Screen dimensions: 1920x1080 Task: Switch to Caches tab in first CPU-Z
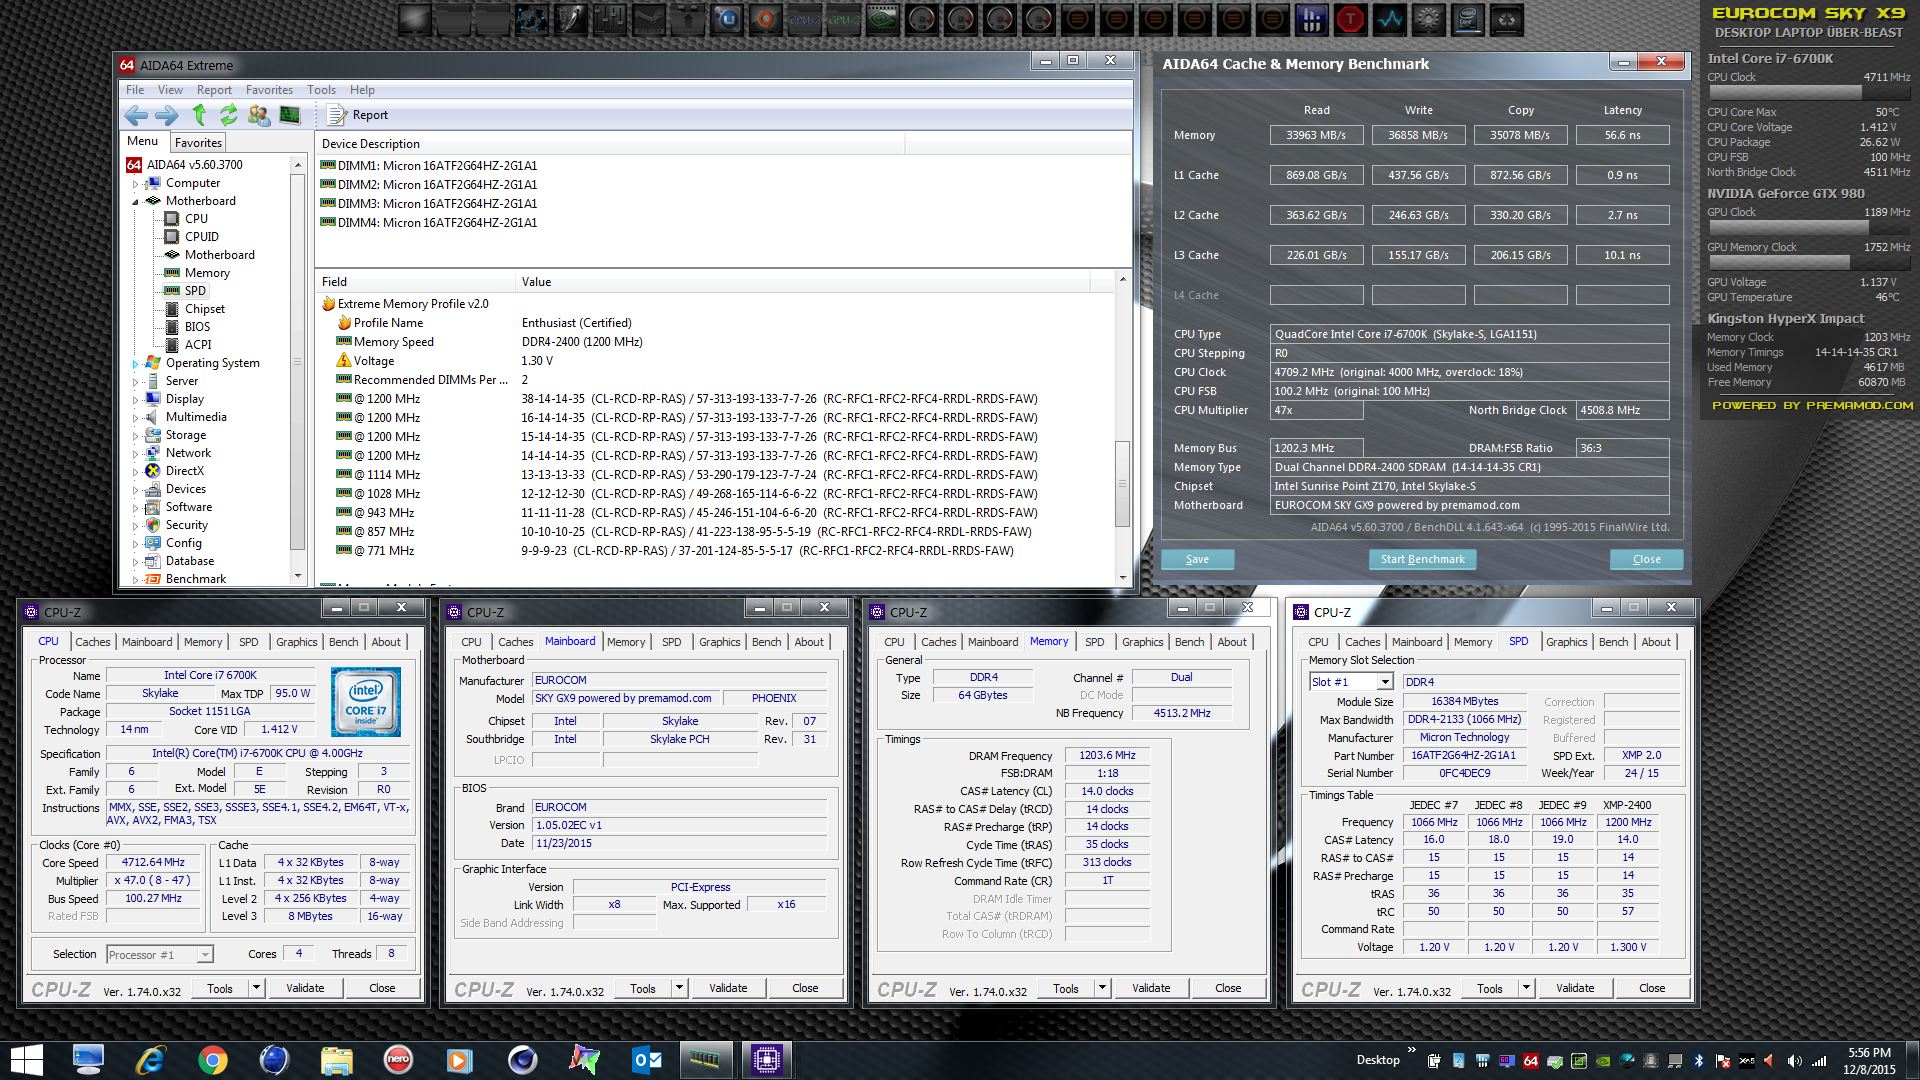coord(93,642)
